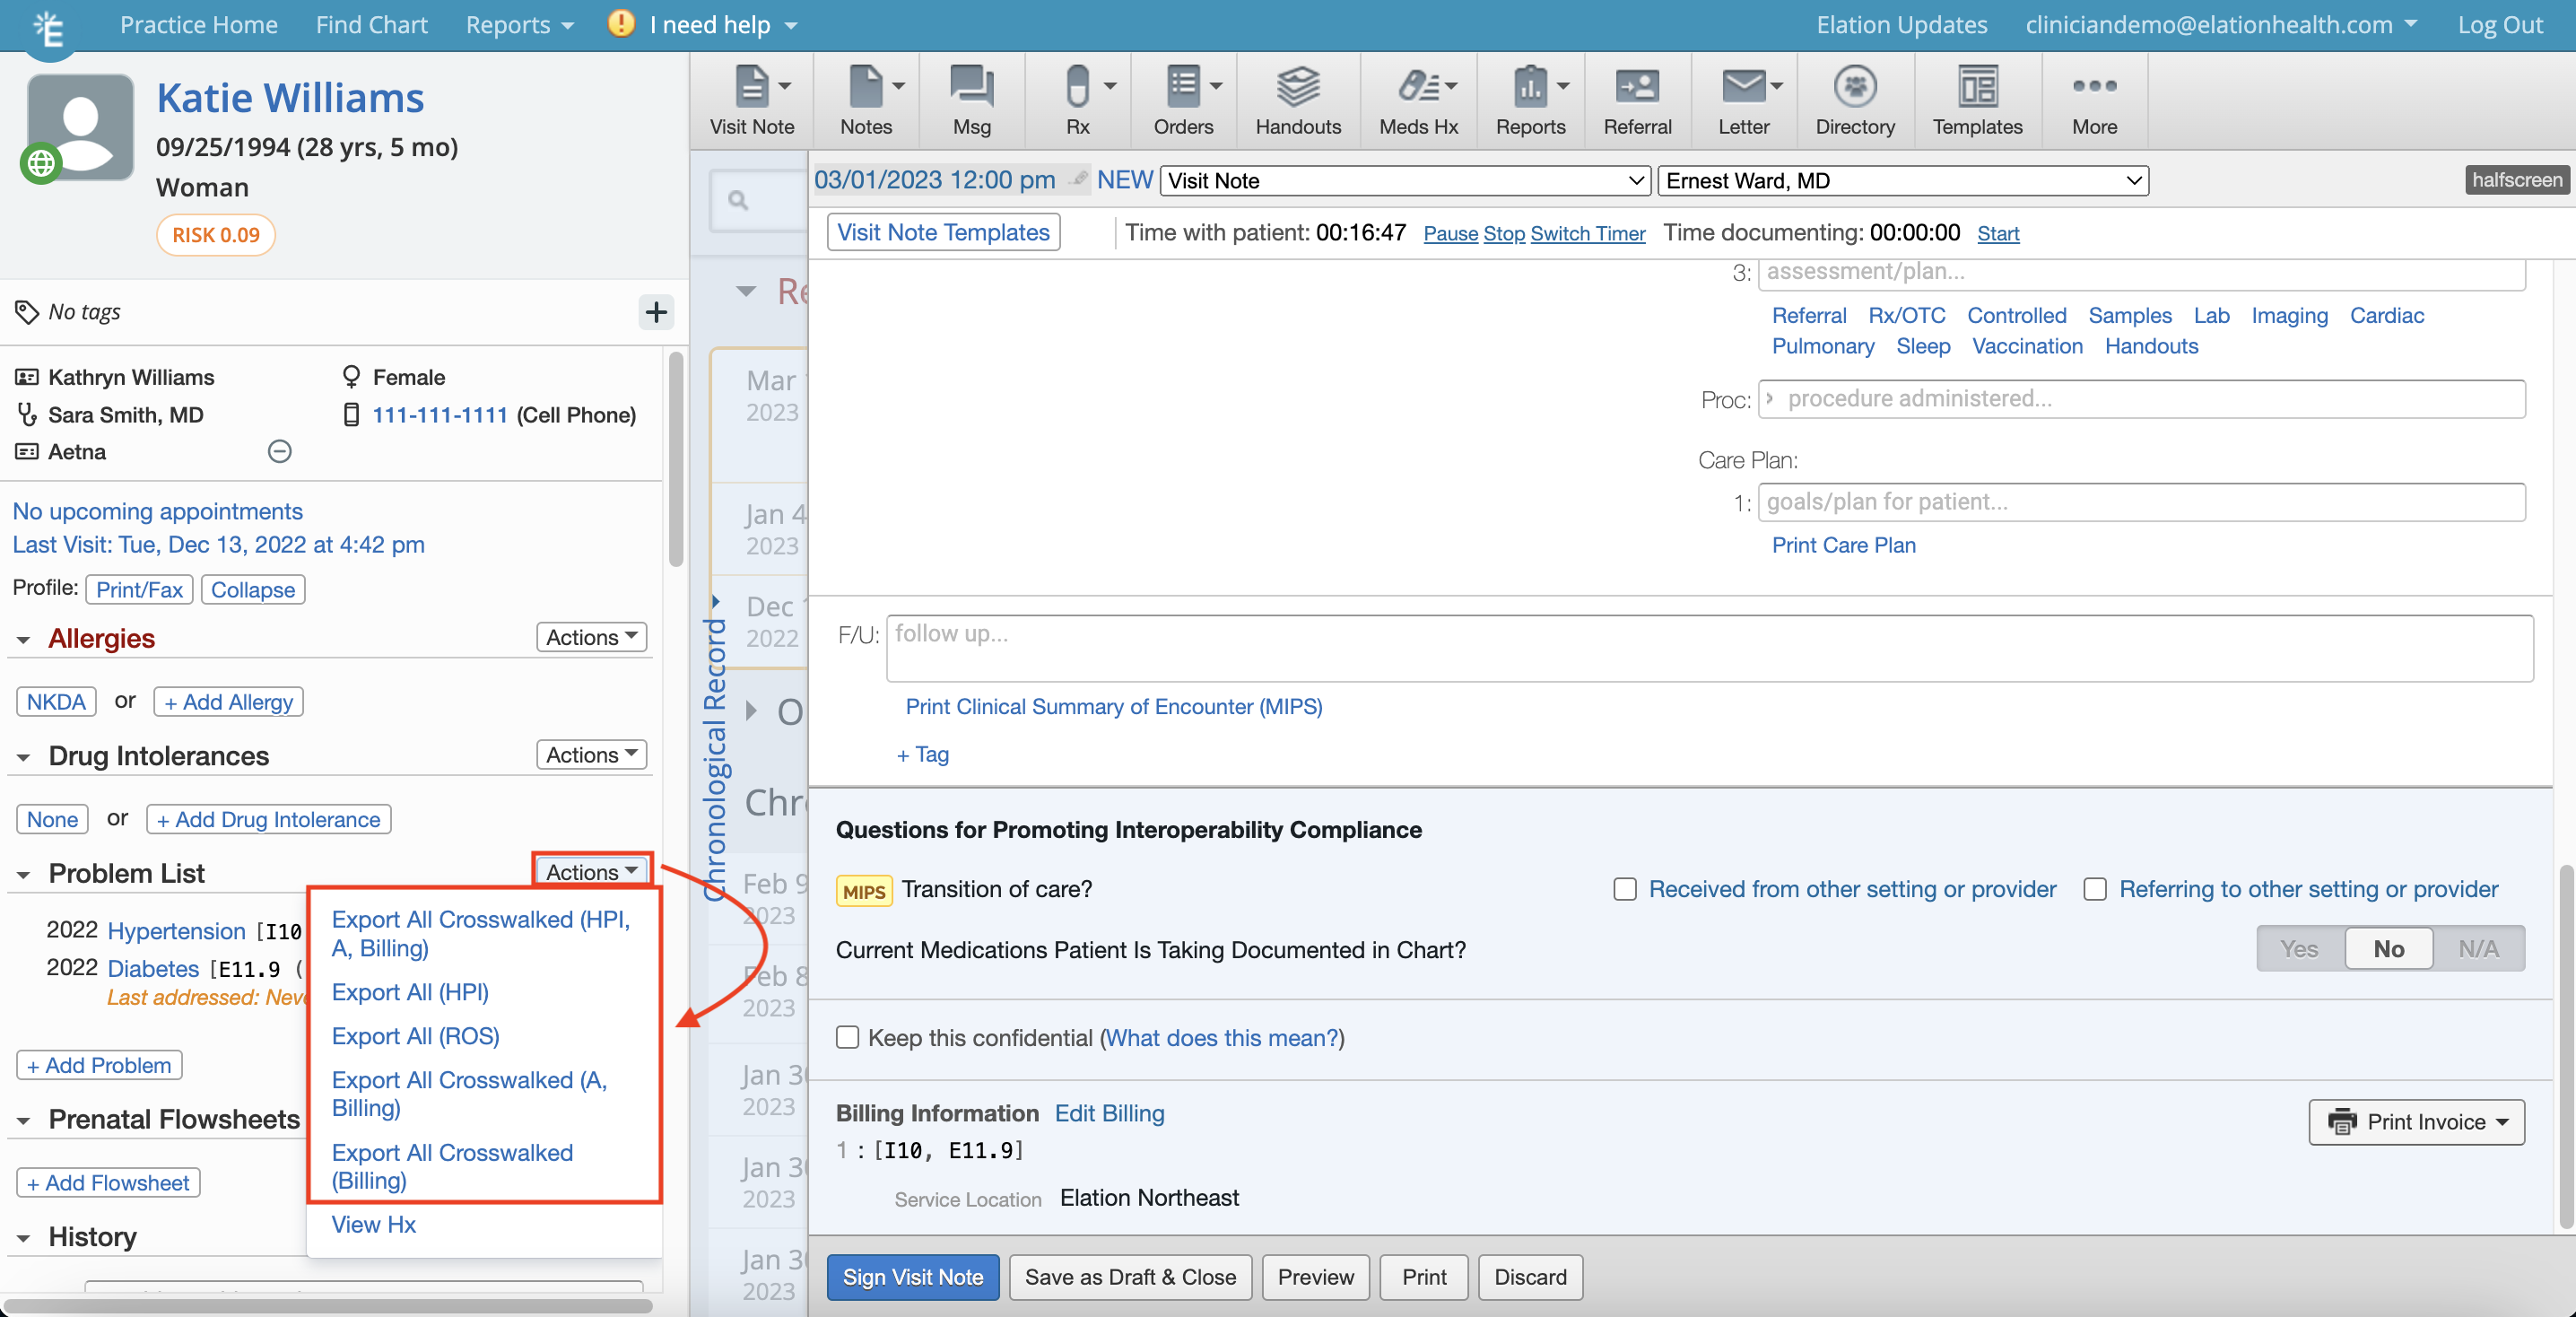View medication history via Meds Hx icon
The image size is (2576, 1317).
coord(1415,98)
